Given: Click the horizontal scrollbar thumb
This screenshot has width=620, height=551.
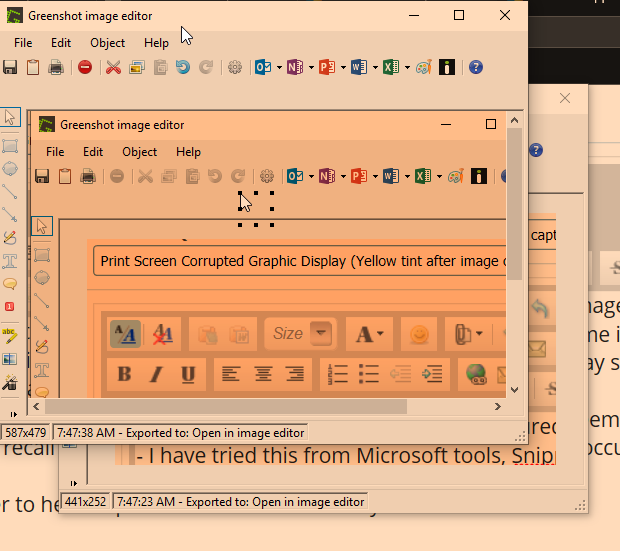Looking at the screenshot, I should (x=226, y=407).
